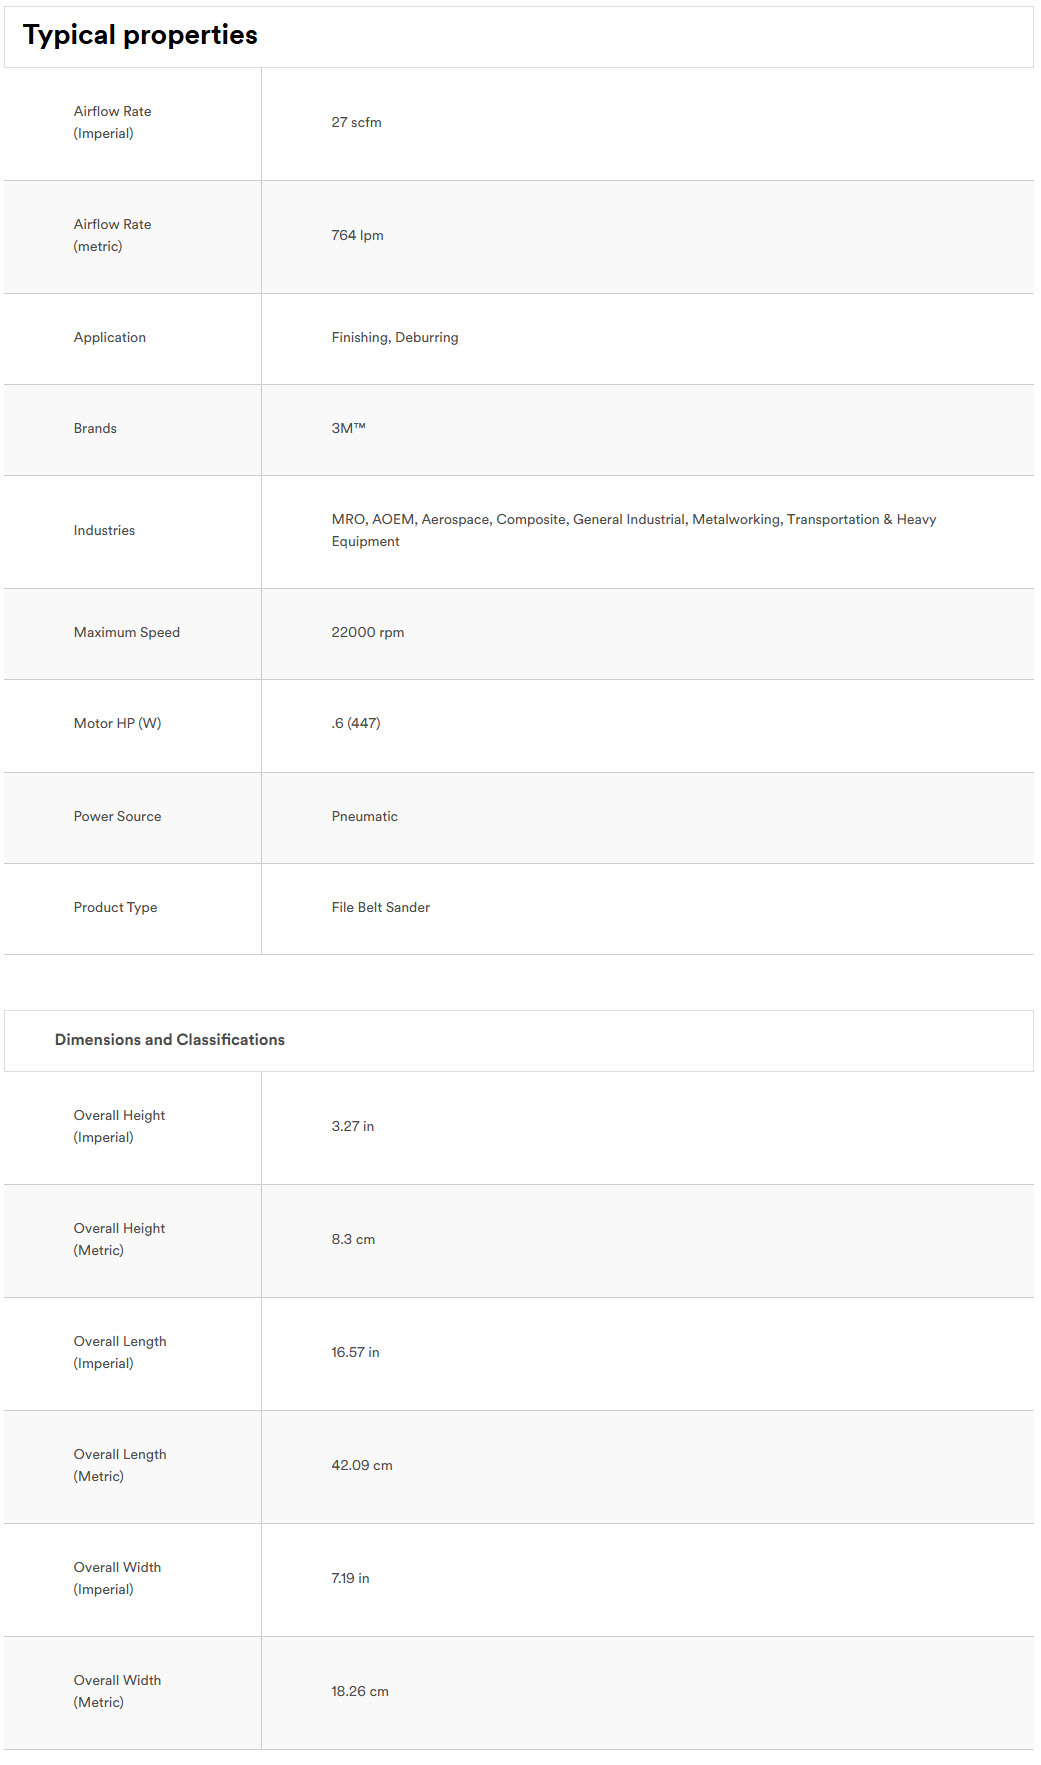Select the 3M™ brand value
The width and height of the screenshot is (1041, 1765).
348,428
